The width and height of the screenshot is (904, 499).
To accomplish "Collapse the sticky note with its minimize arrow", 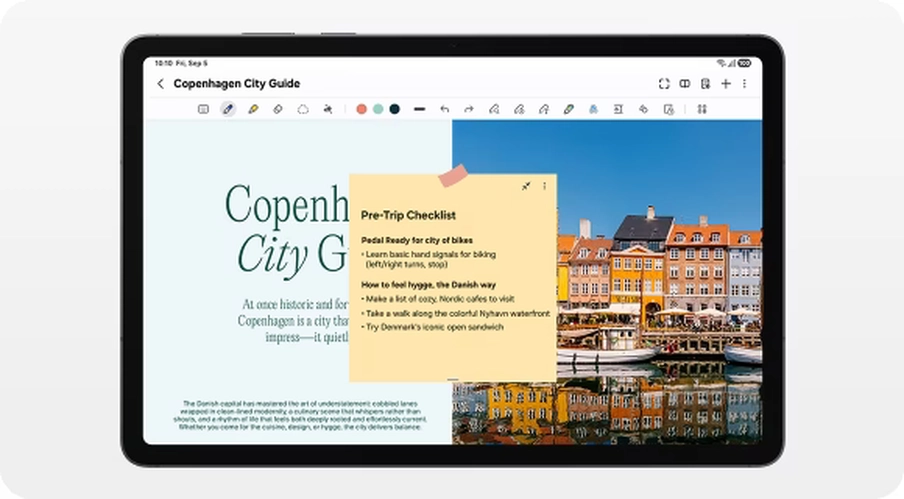I will click(x=526, y=186).
